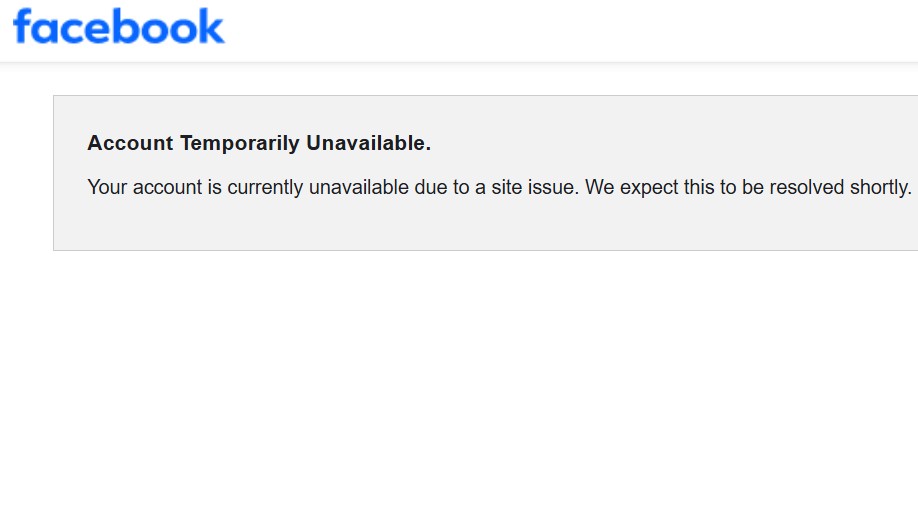Click the white header bar beside the logo

coord(570,30)
